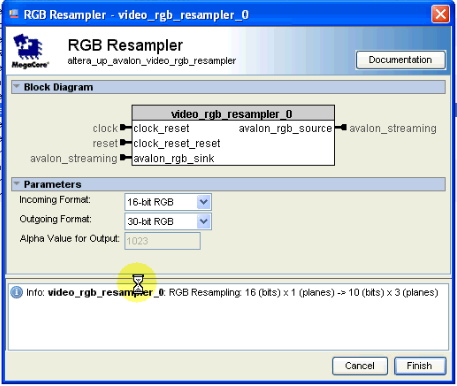This screenshot has height=386, width=457.
Task: Collapse the Block Diagram section
Action: click(x=16, y=87)
